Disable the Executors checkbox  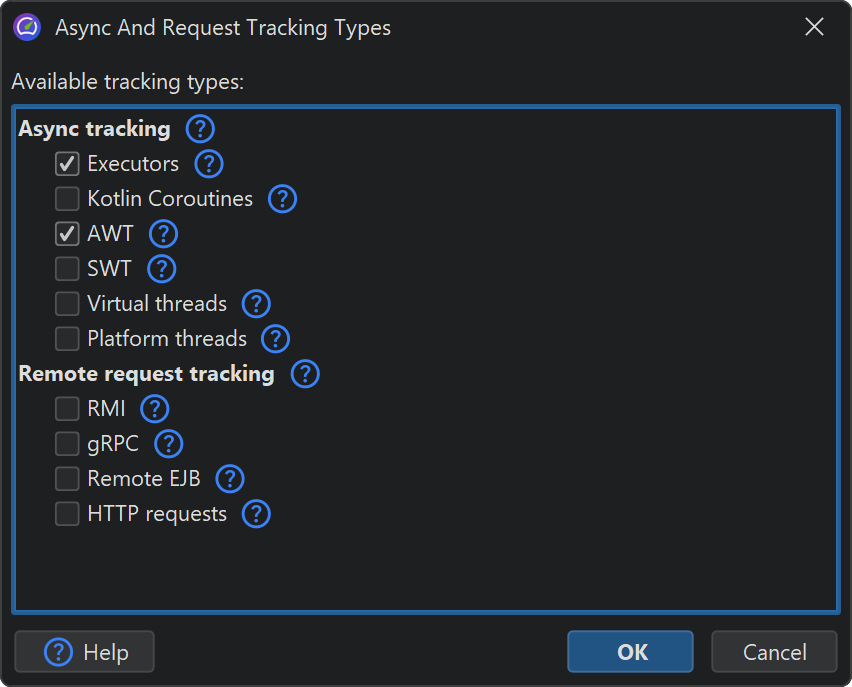(x=67, y=164)
